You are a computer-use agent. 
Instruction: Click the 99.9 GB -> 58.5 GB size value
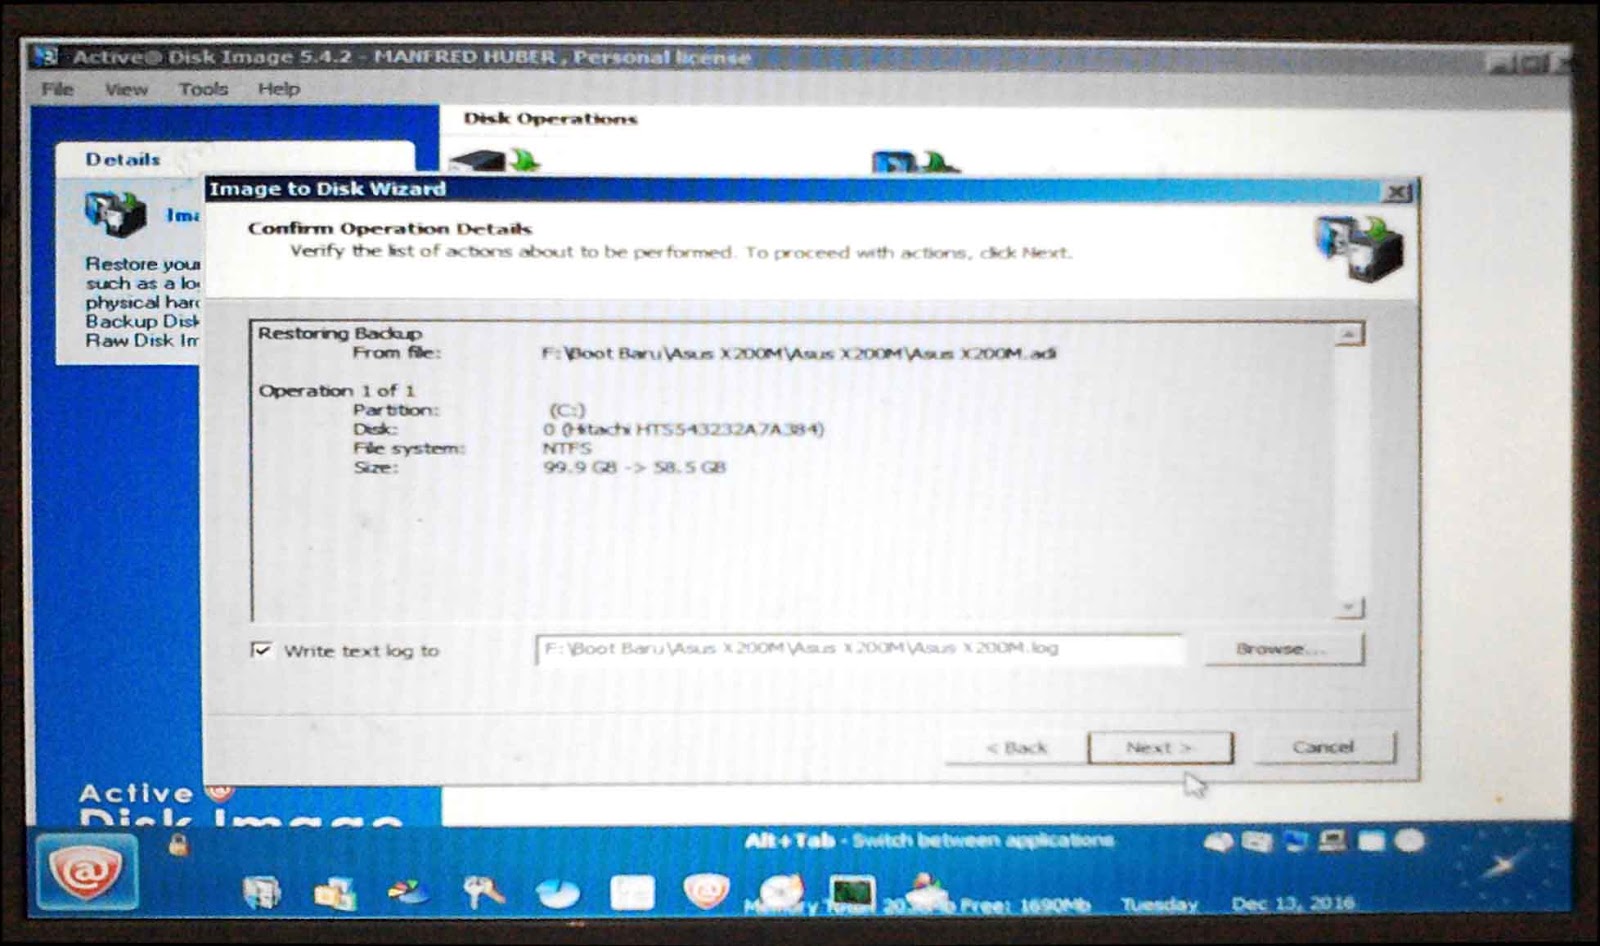[634, 467]
